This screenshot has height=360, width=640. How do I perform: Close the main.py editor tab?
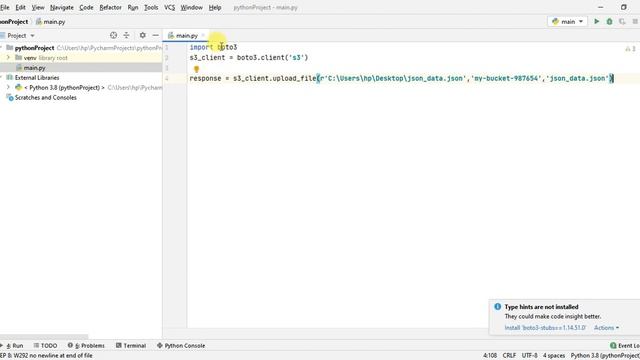pos(203,36)
